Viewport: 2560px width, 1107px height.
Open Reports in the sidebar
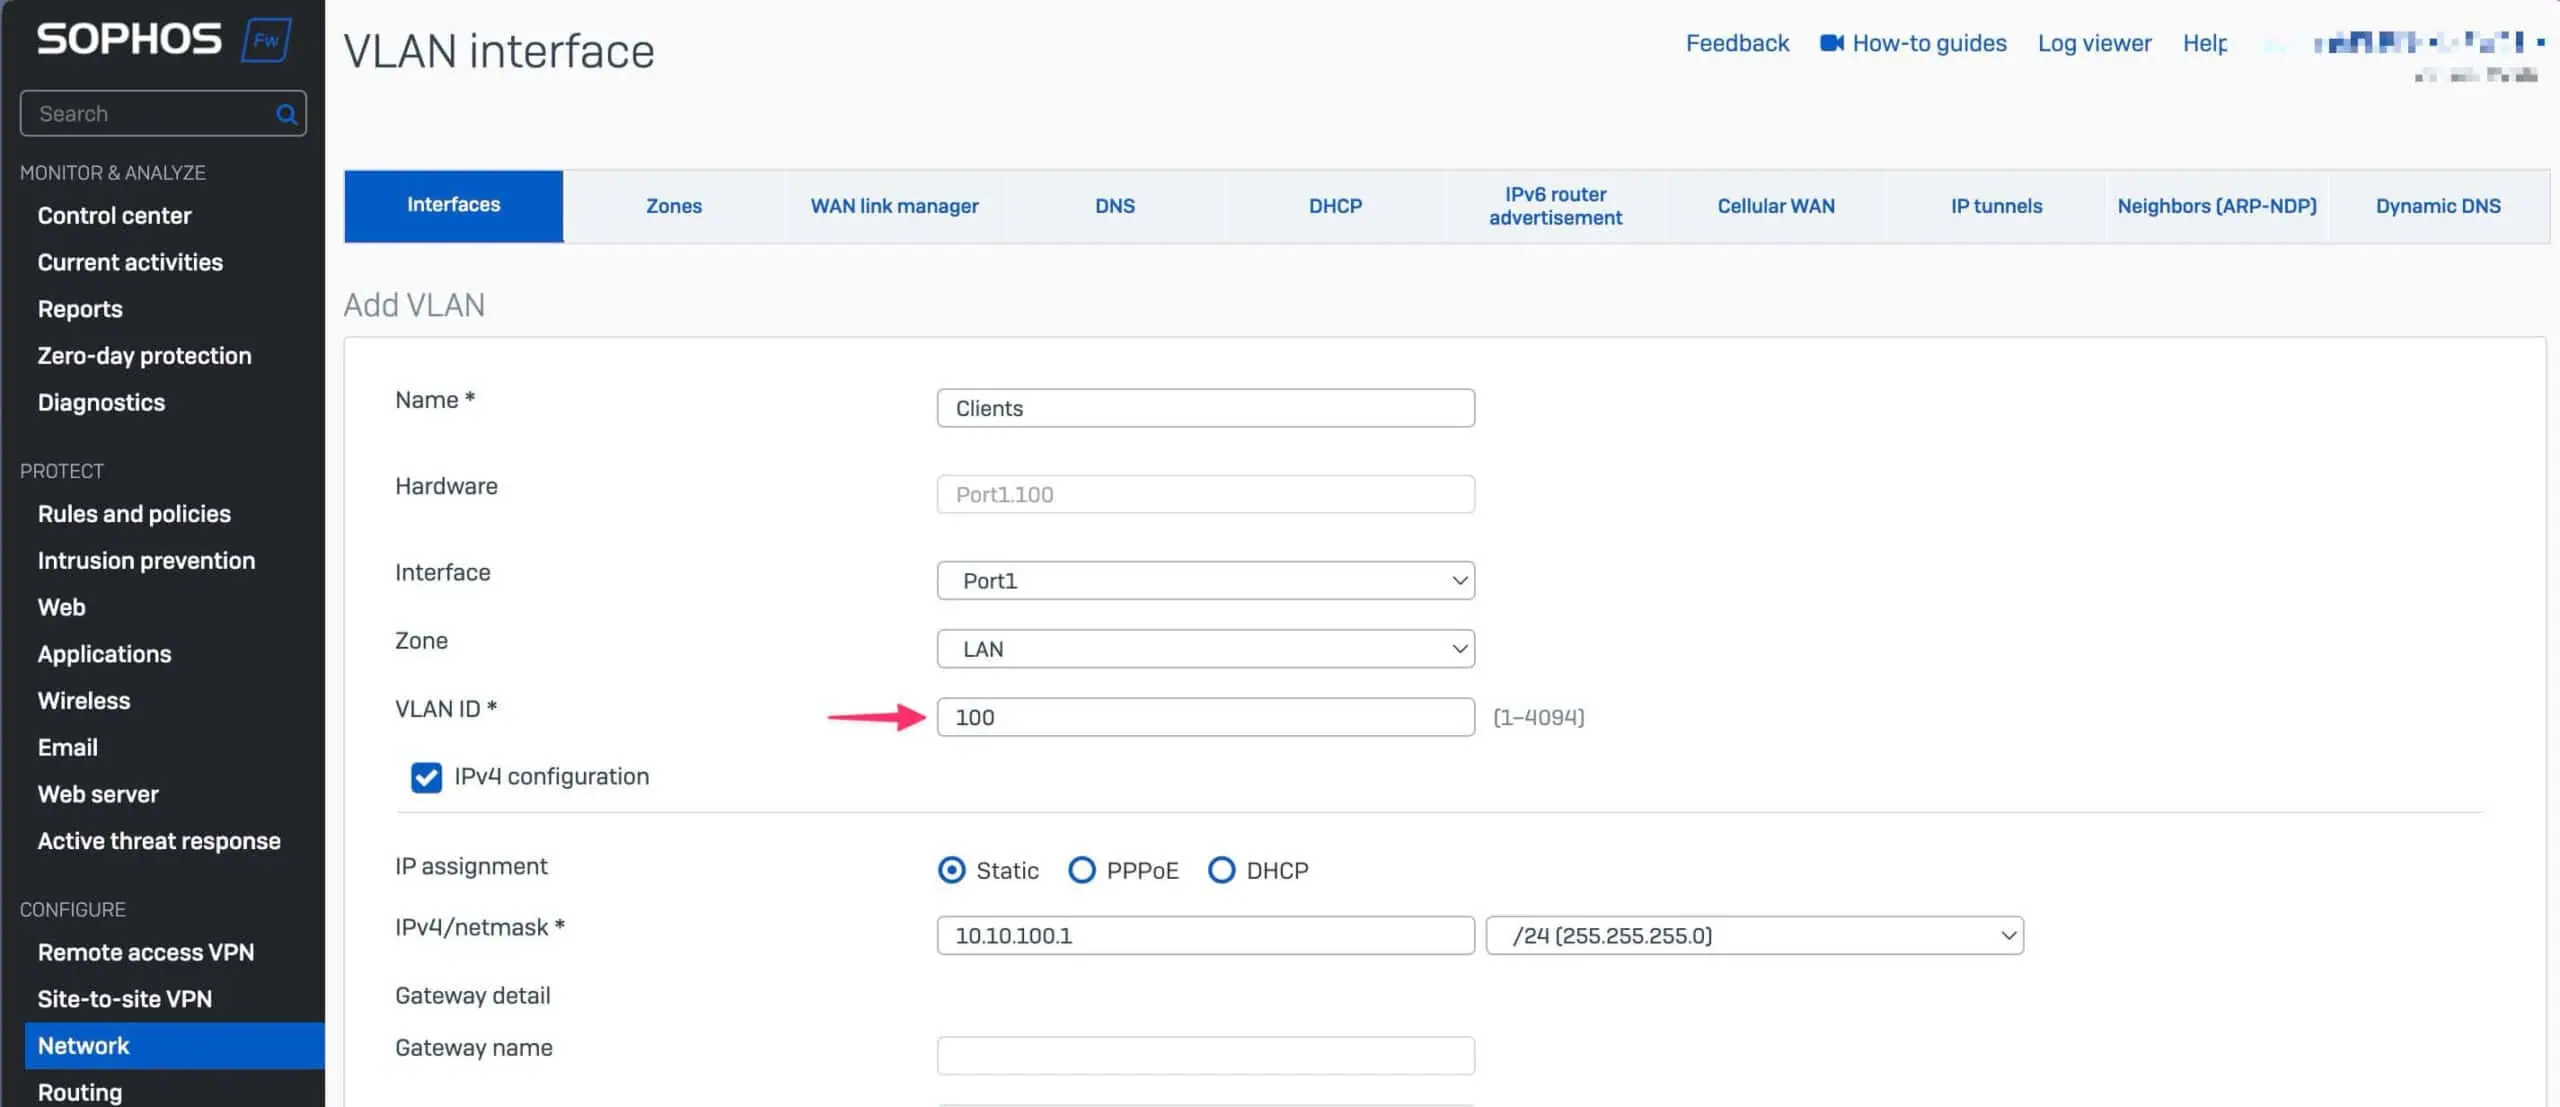[x=80, y=310]
